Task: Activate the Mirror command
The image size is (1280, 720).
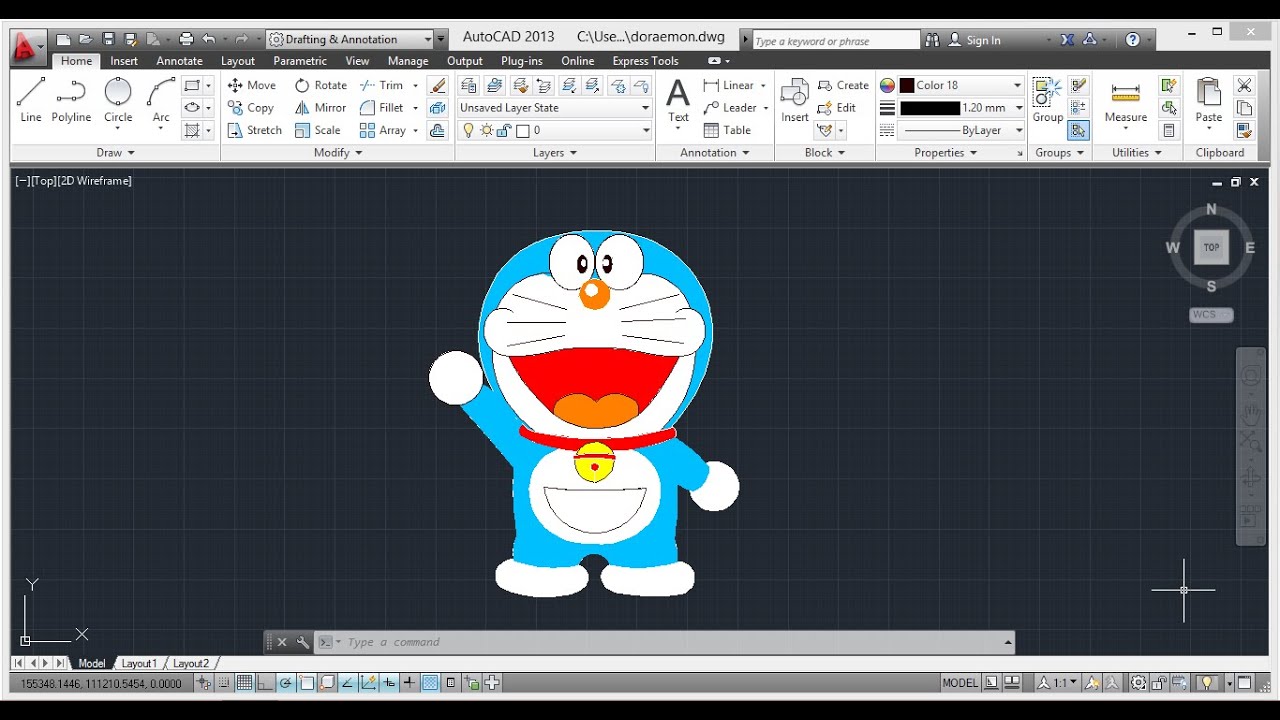Action: click(x=320, y=108)
